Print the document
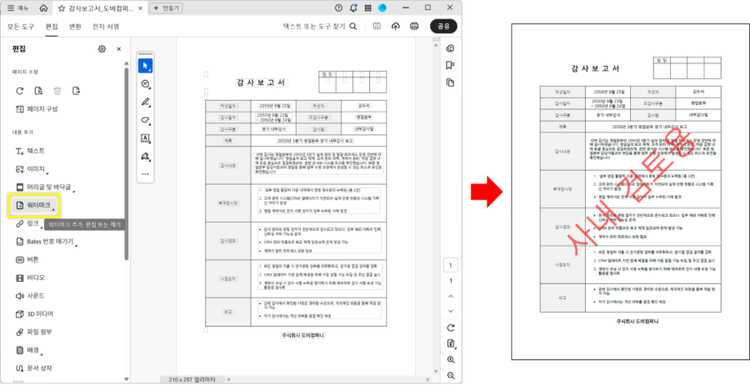The image size is (750, 385). point(414,26)
